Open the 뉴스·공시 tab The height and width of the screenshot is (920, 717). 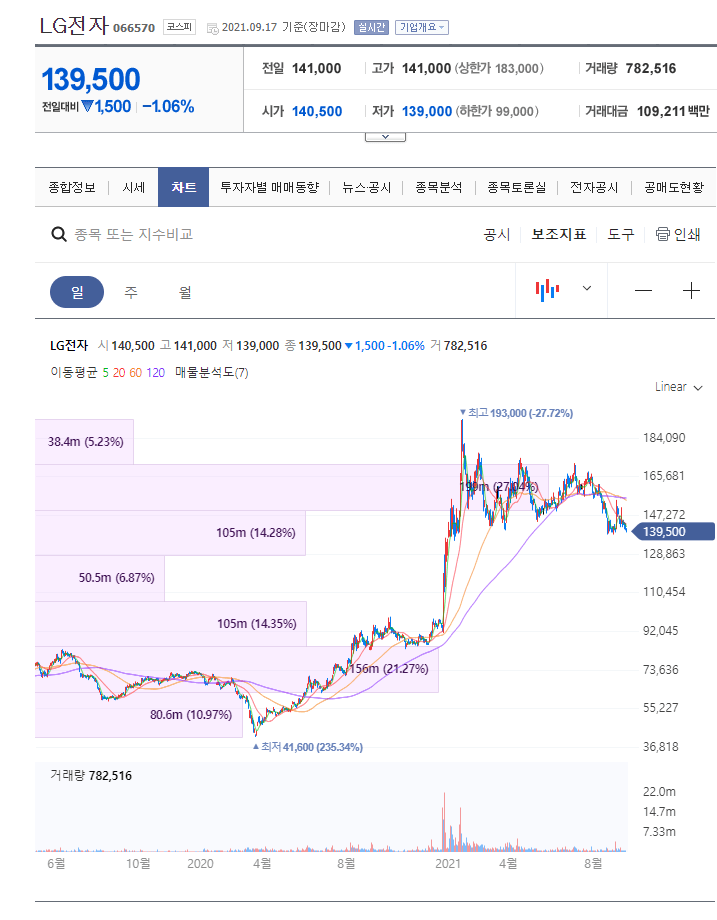click(367, 187)
